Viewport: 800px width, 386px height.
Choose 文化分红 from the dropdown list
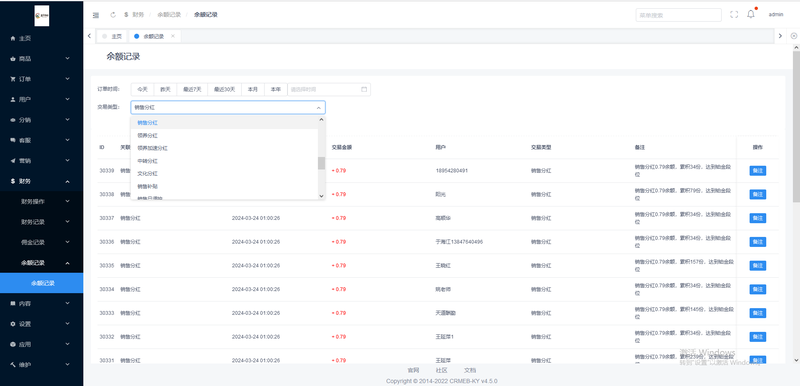224,174
